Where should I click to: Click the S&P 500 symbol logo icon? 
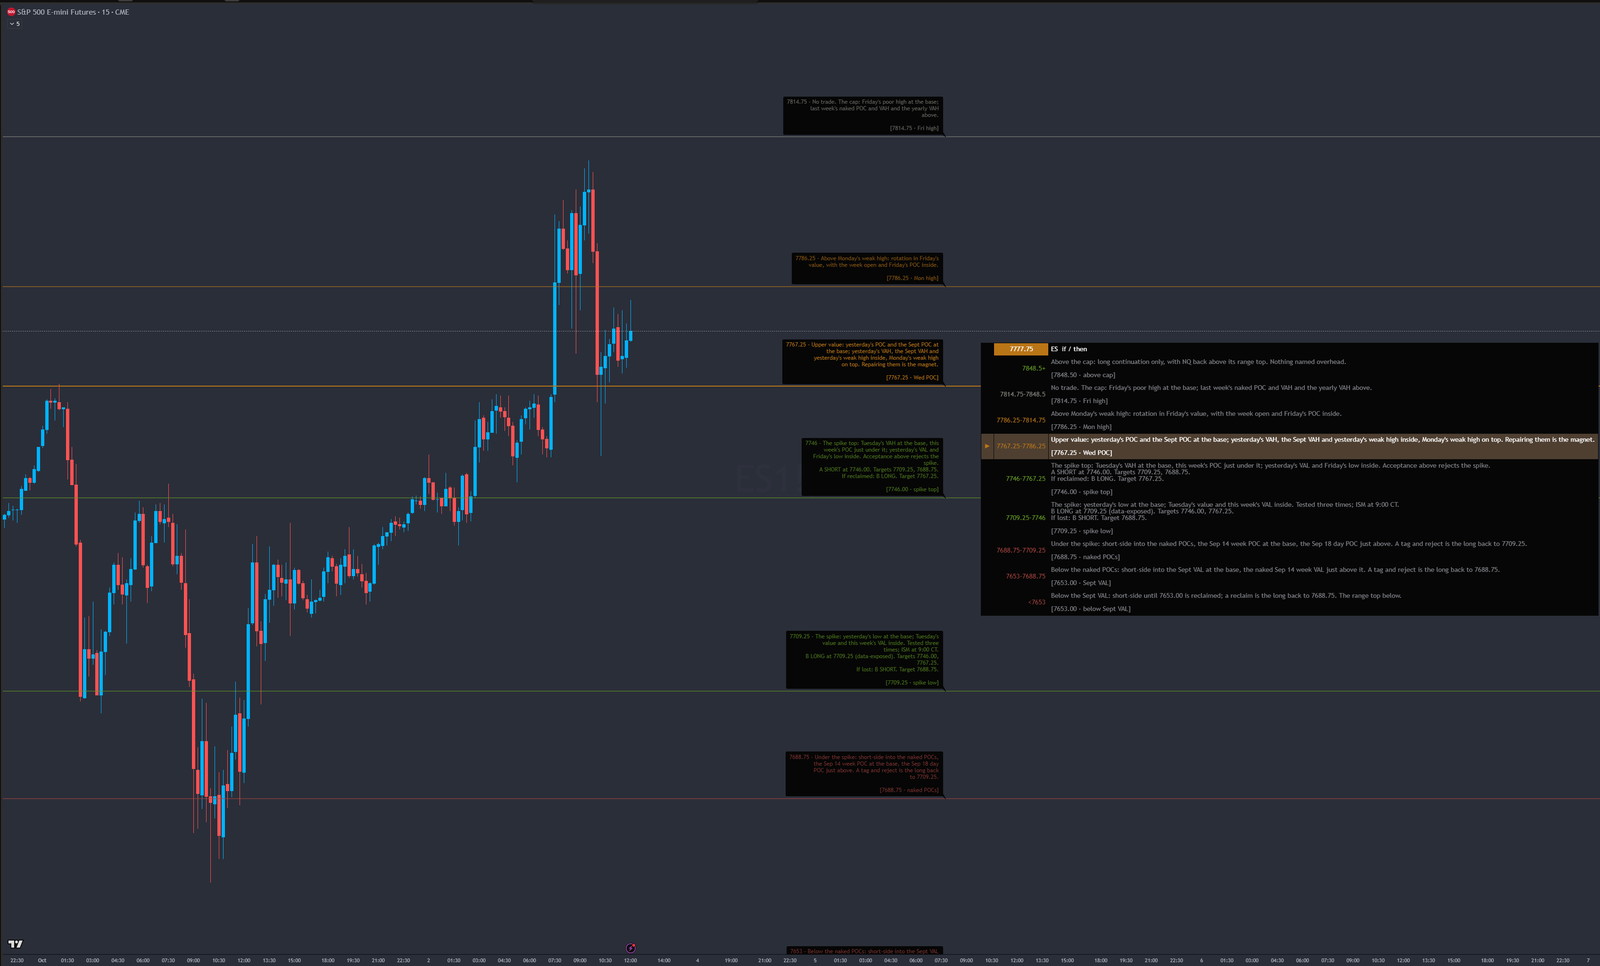pyautogui.click(x=12, y=12)
